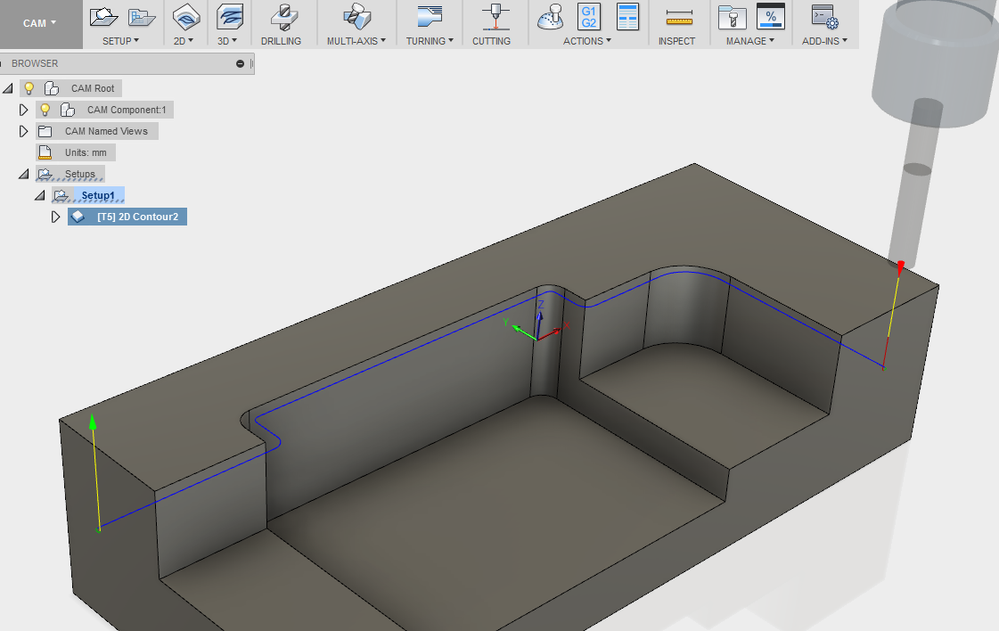
Task: Click the Multi-Axis machining icon
Action: [x=357, y=17]
